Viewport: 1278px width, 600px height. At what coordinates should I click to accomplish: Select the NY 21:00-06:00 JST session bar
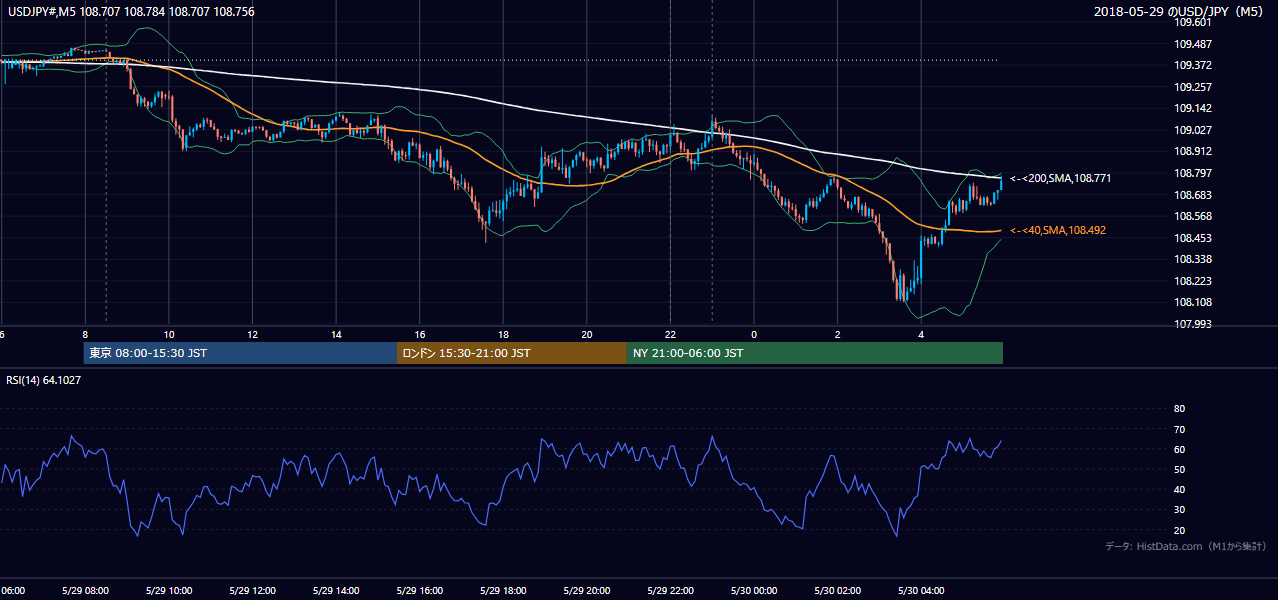pos(815,353)
